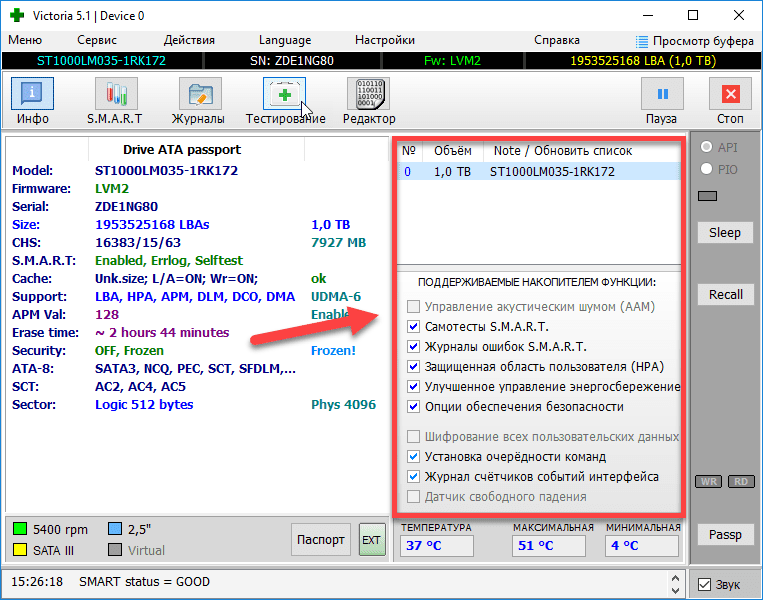Click the blue 2,5" swatch
763x600 pixels.
click(115, 529)
